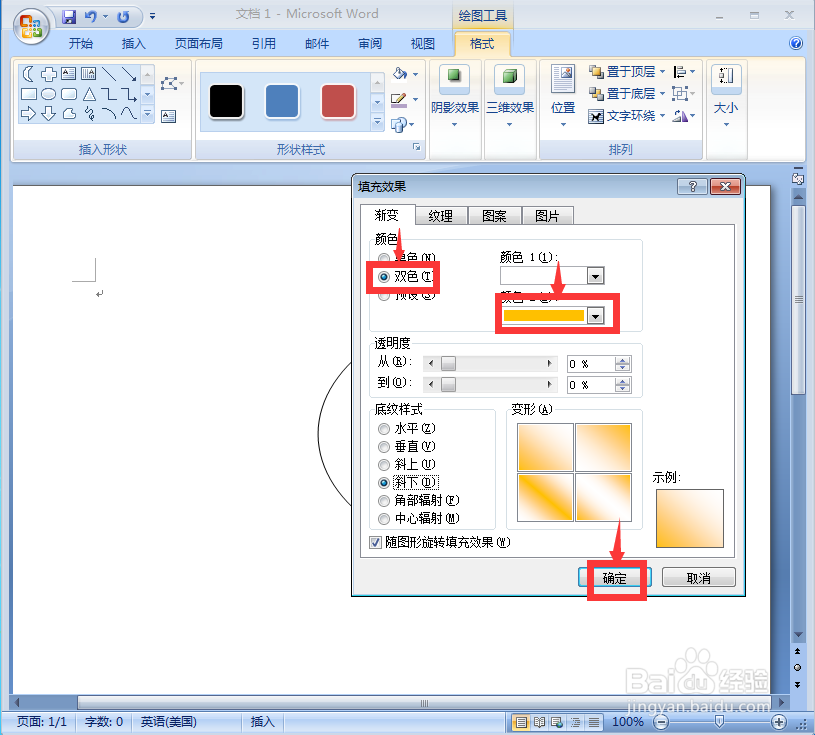Open the 形状样式 dialog launcher
The width and height of the screenshot is (815, 735).
(416, 147)
